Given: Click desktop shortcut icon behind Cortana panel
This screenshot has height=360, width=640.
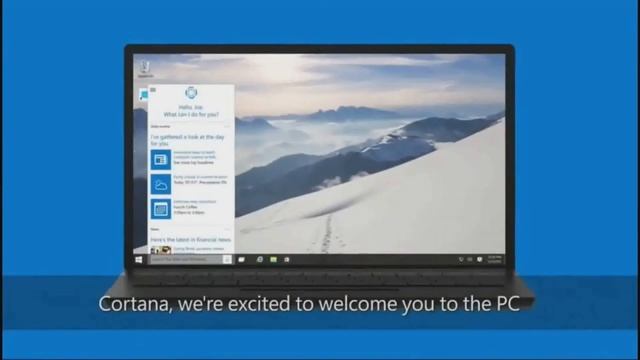Looking at the screenshot, I should pyautogui.click(x=143, y=95).
